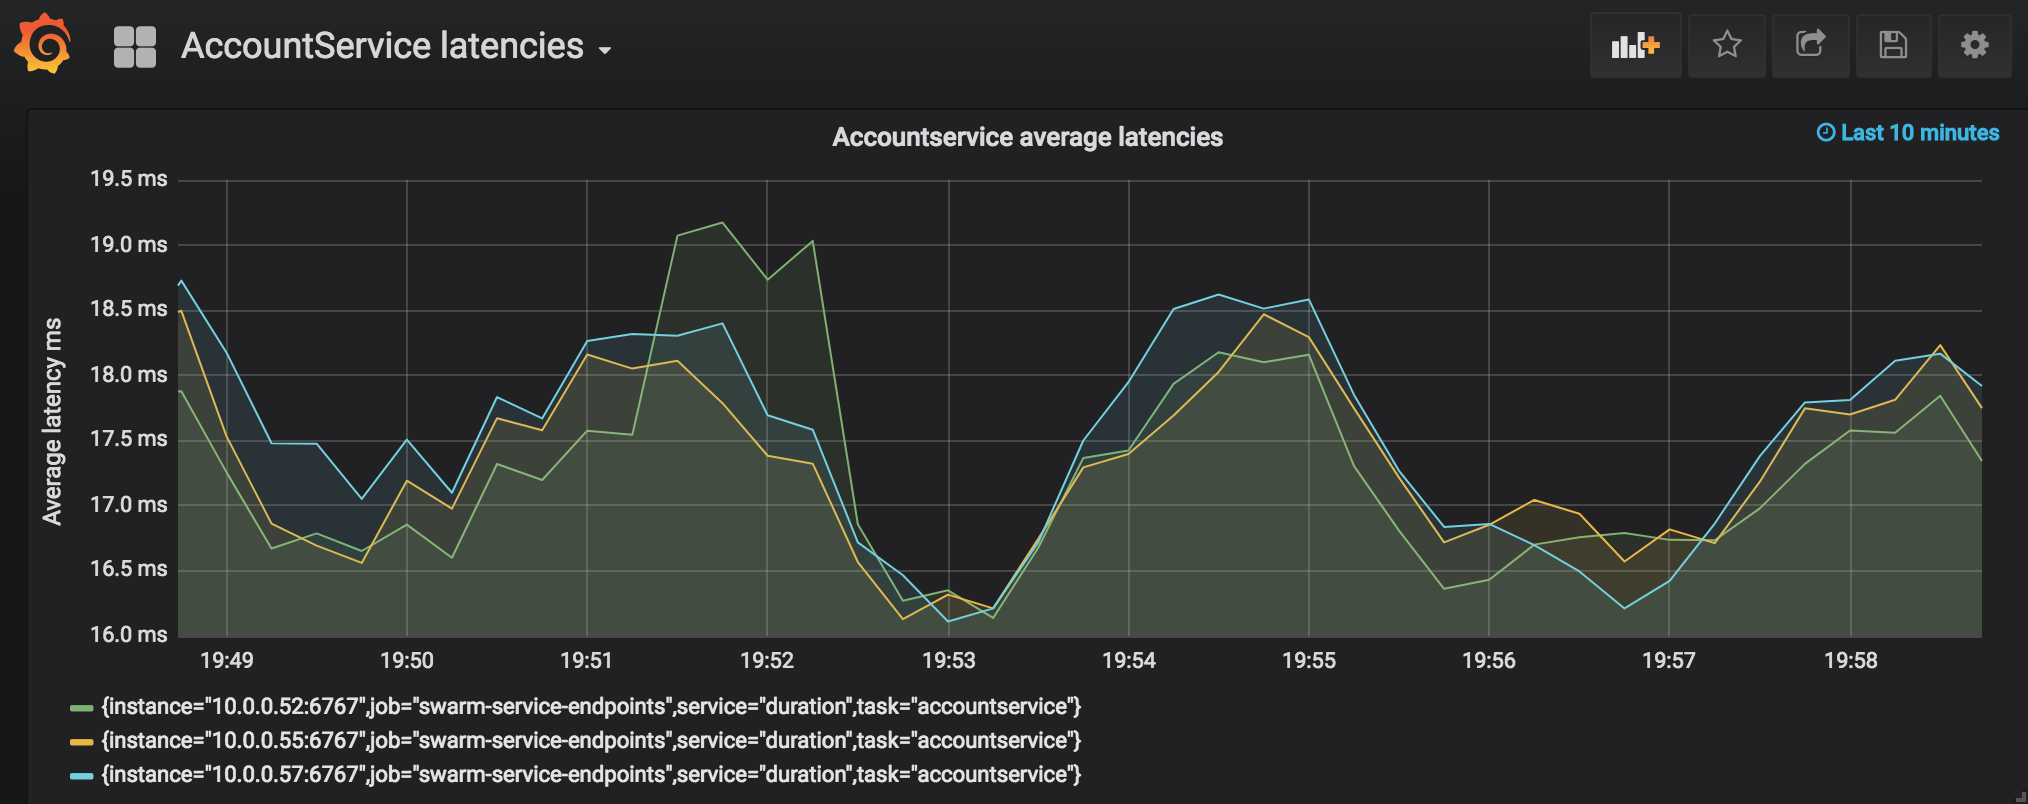
Task: Click the 19:55 x-axis time label
Action: (x=1309, y=661)
